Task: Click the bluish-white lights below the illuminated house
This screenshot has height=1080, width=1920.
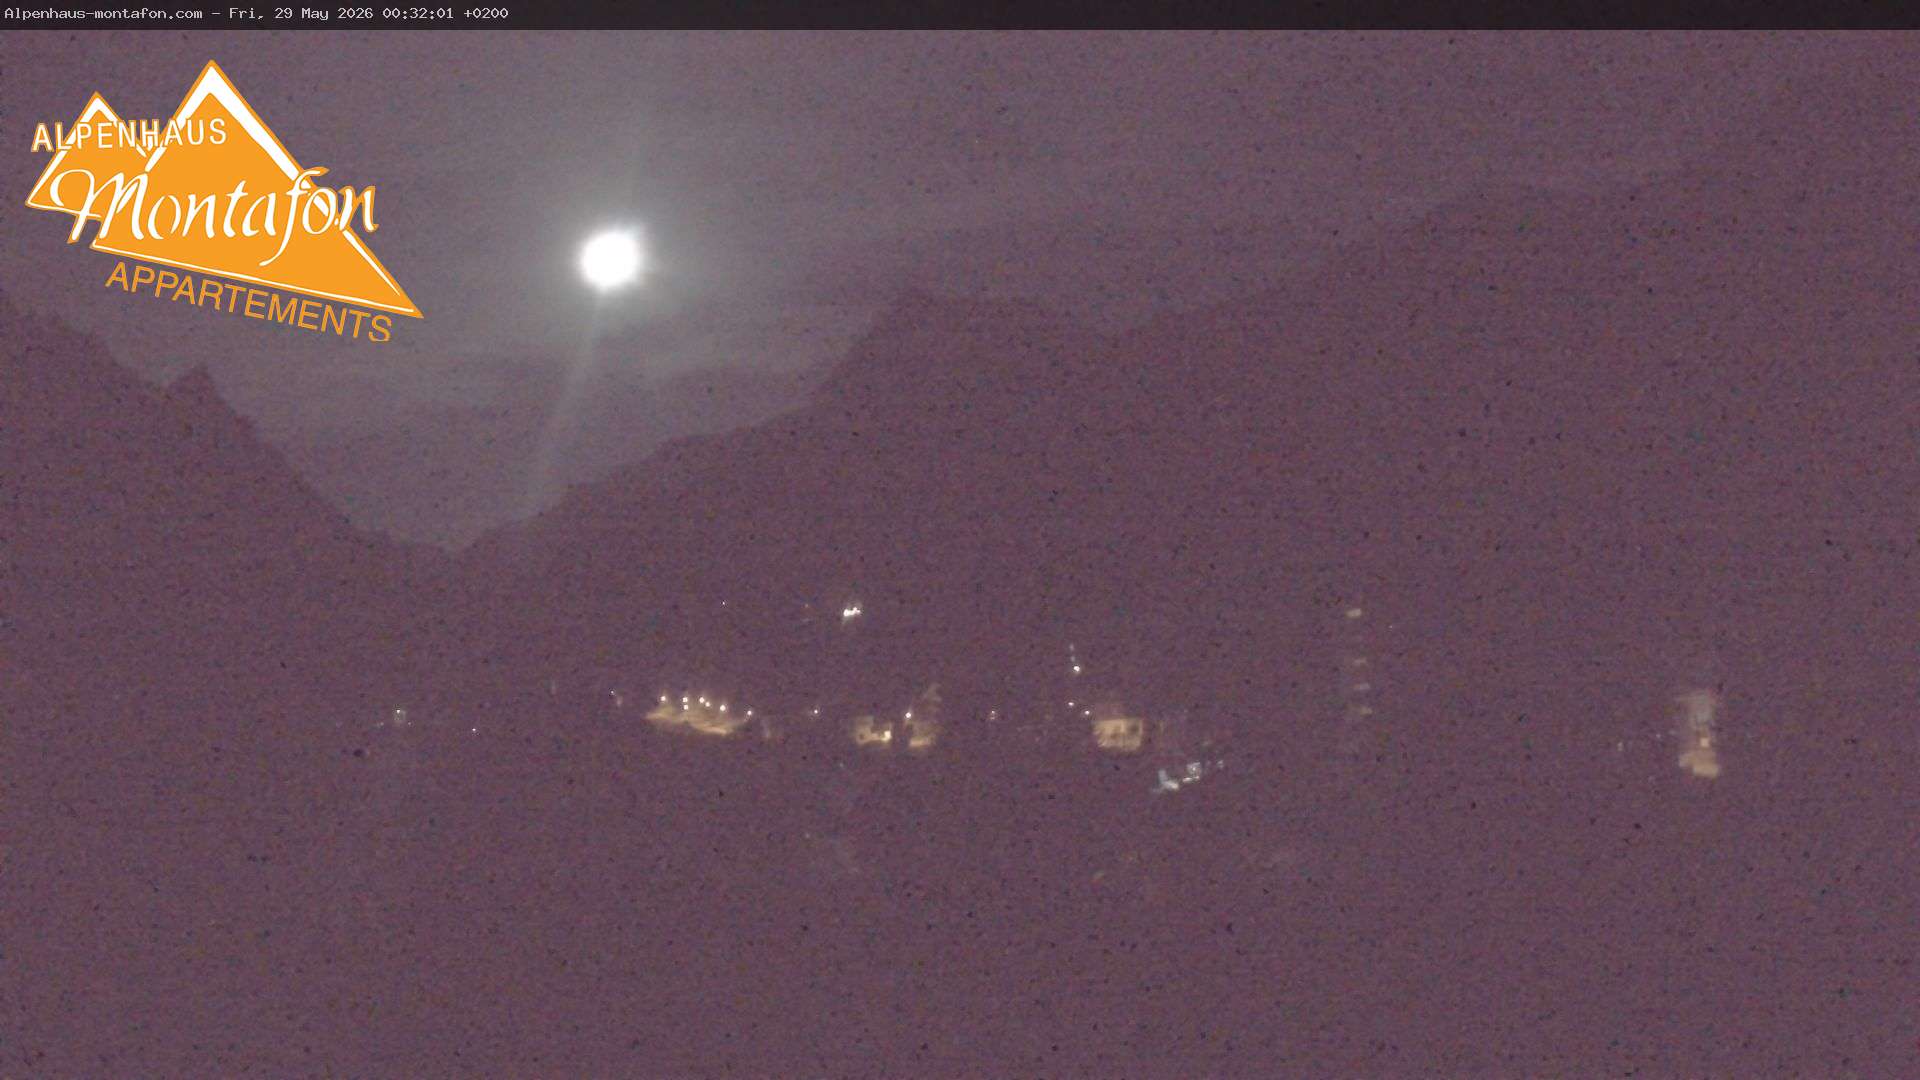Action: [1188, 774]
